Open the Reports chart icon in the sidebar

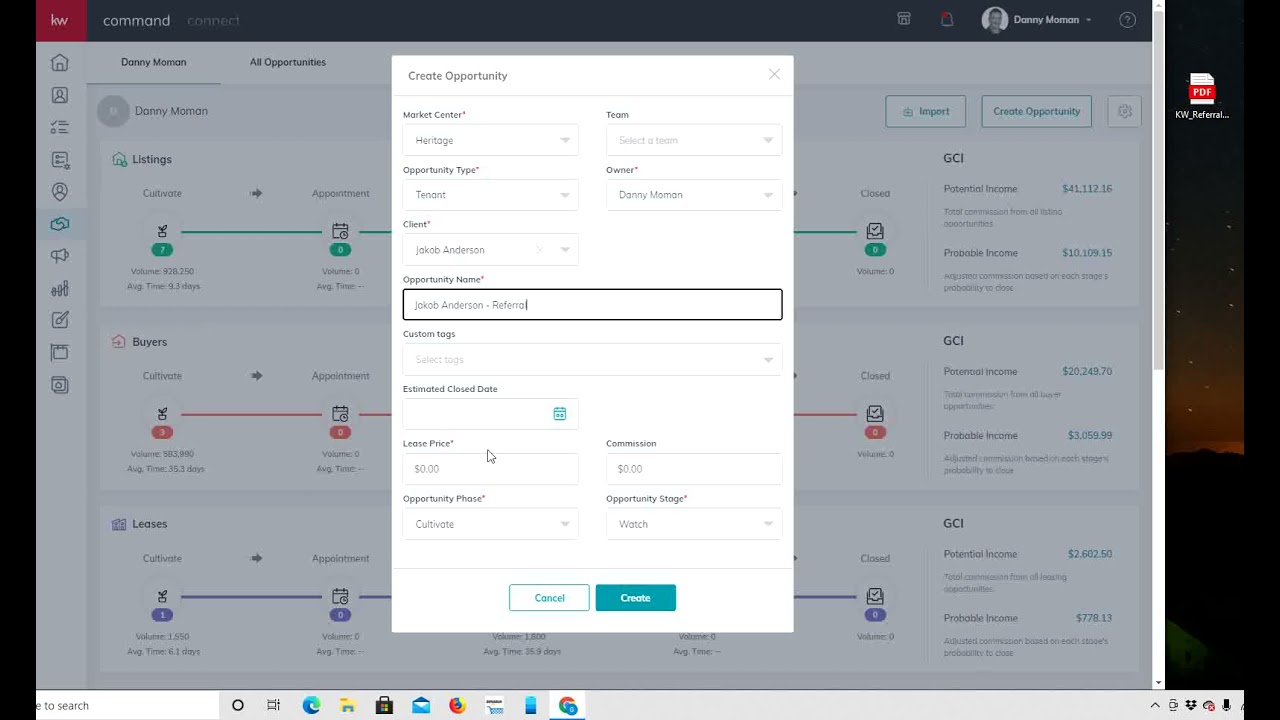pyautogui.click(x=60, y=288)
